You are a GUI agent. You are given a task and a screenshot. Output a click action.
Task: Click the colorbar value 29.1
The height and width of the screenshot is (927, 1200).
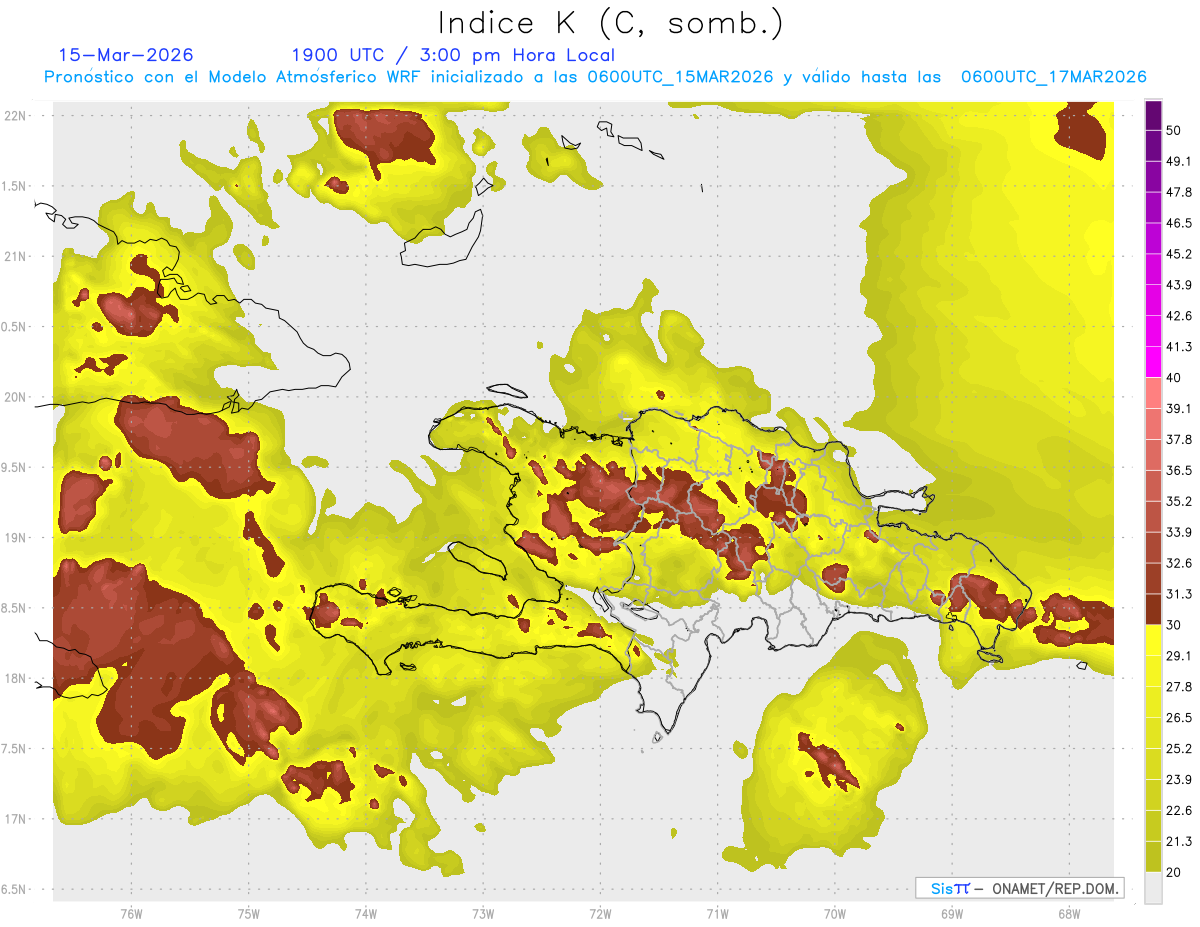pyautogui.click(x=1178, y=656)
